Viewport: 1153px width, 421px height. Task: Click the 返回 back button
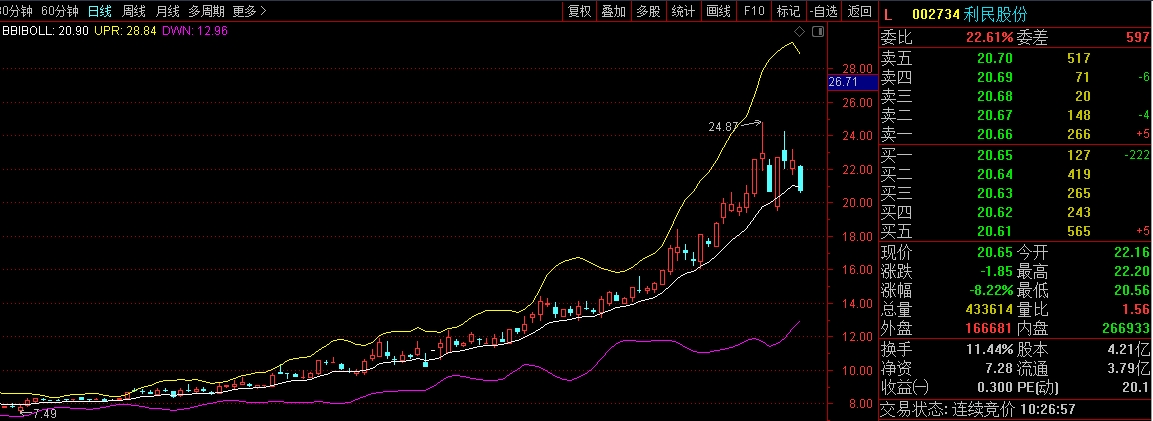pyautogui.click(x=858, y=11)
